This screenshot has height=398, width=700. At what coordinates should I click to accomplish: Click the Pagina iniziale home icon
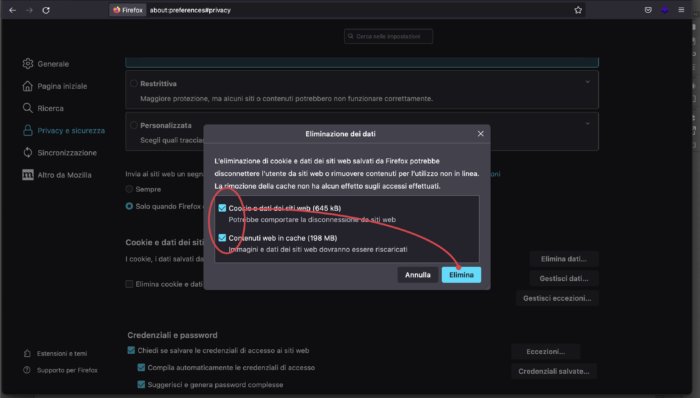[x=28, y=86]
